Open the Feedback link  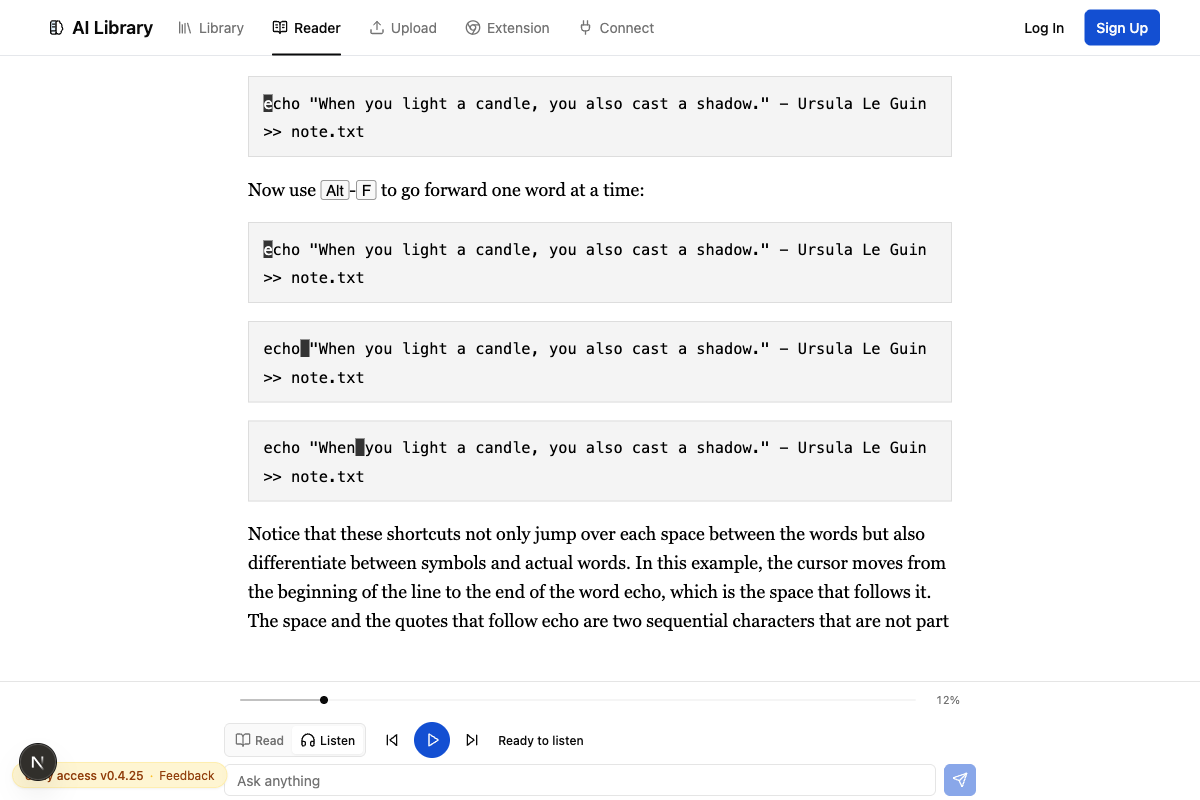pyautogui.click(x=187, y=775)
